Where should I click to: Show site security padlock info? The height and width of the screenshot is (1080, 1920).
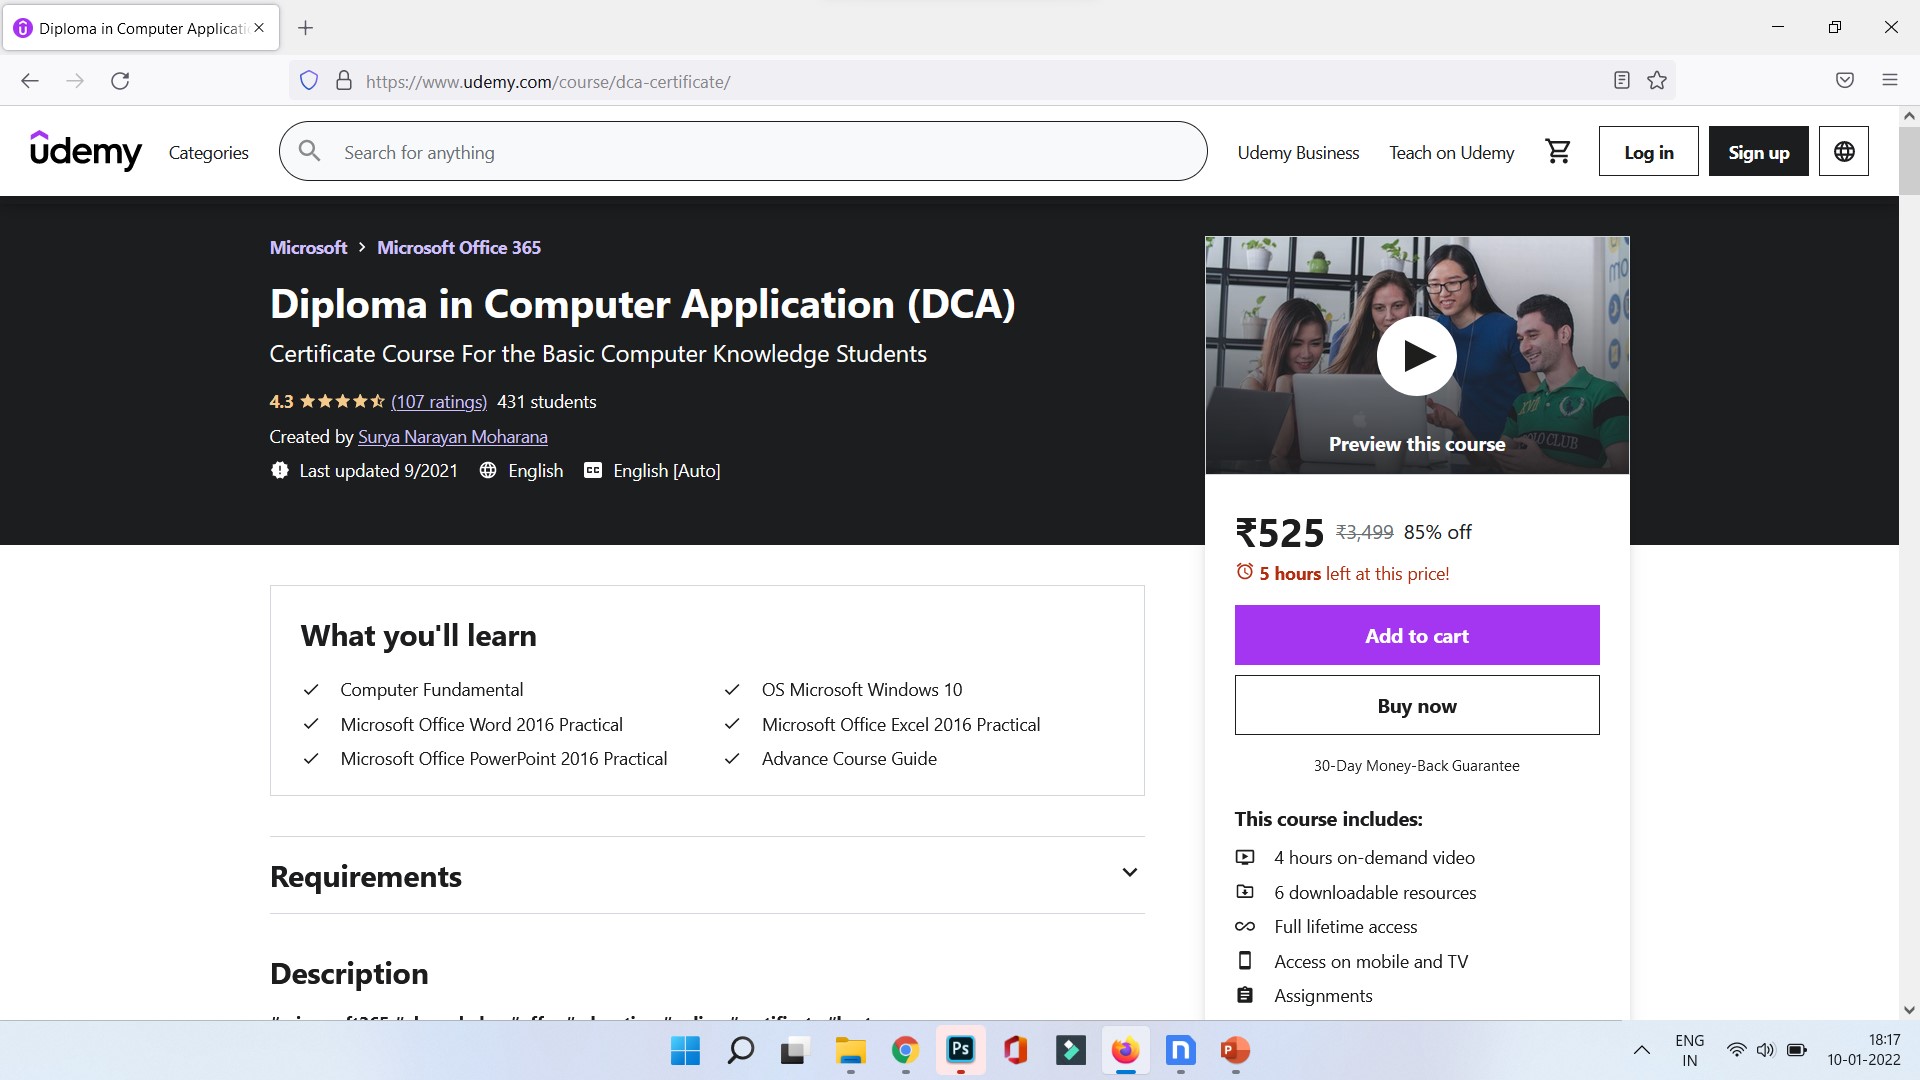click(x=343, y=81)
